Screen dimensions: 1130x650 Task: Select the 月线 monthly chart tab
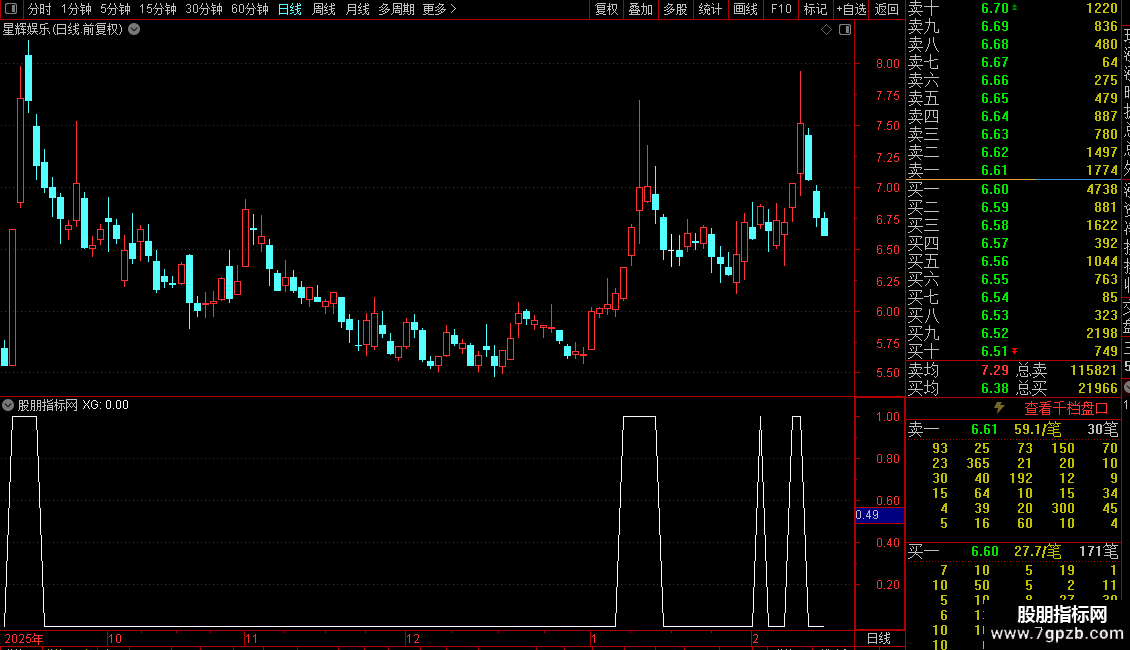pos(357,9)
